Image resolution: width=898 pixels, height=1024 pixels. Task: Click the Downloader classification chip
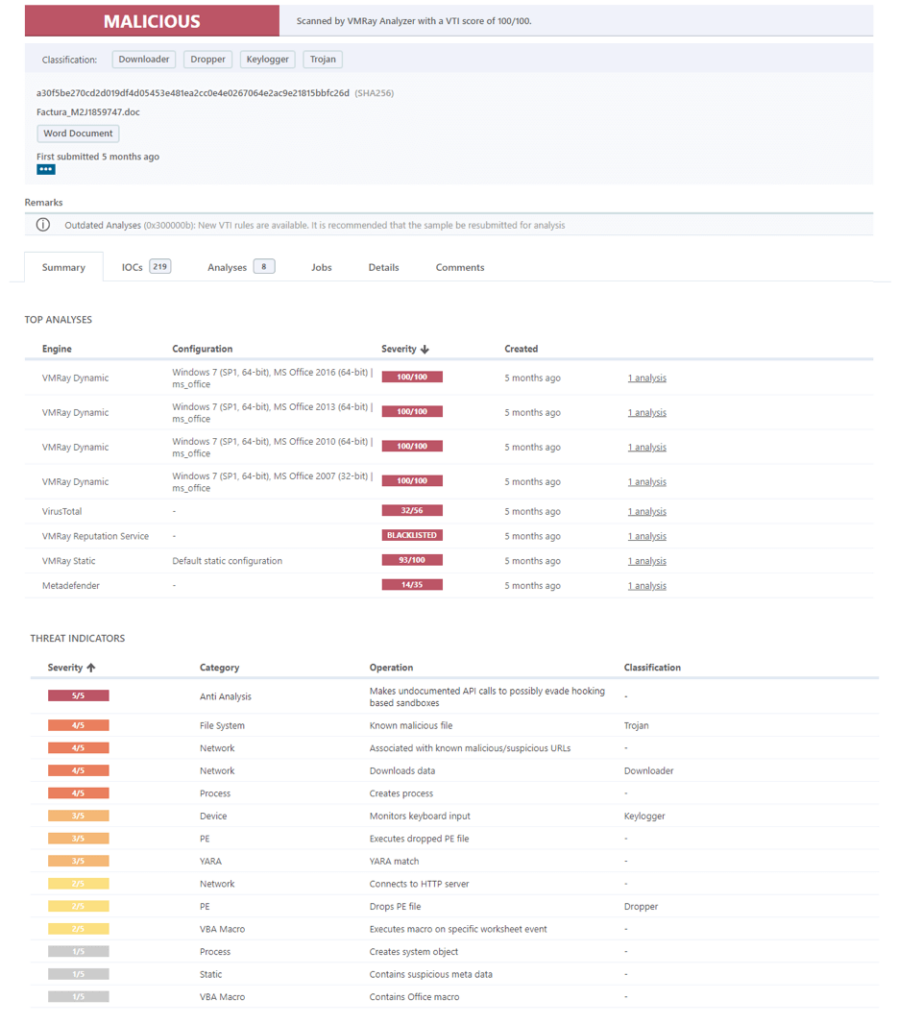pos(143,59)
